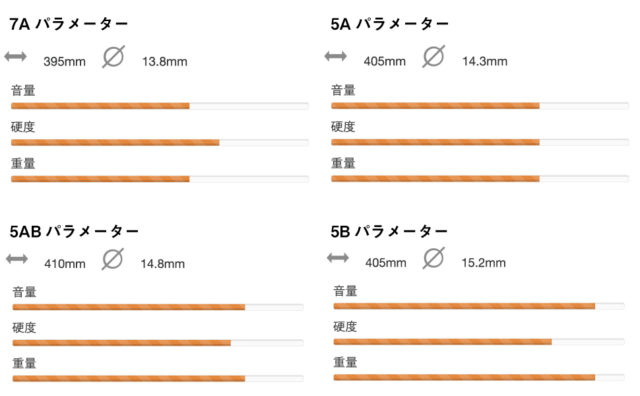Click the 5A 重量 bar
The image size is (640, 396).
(480, 178)
